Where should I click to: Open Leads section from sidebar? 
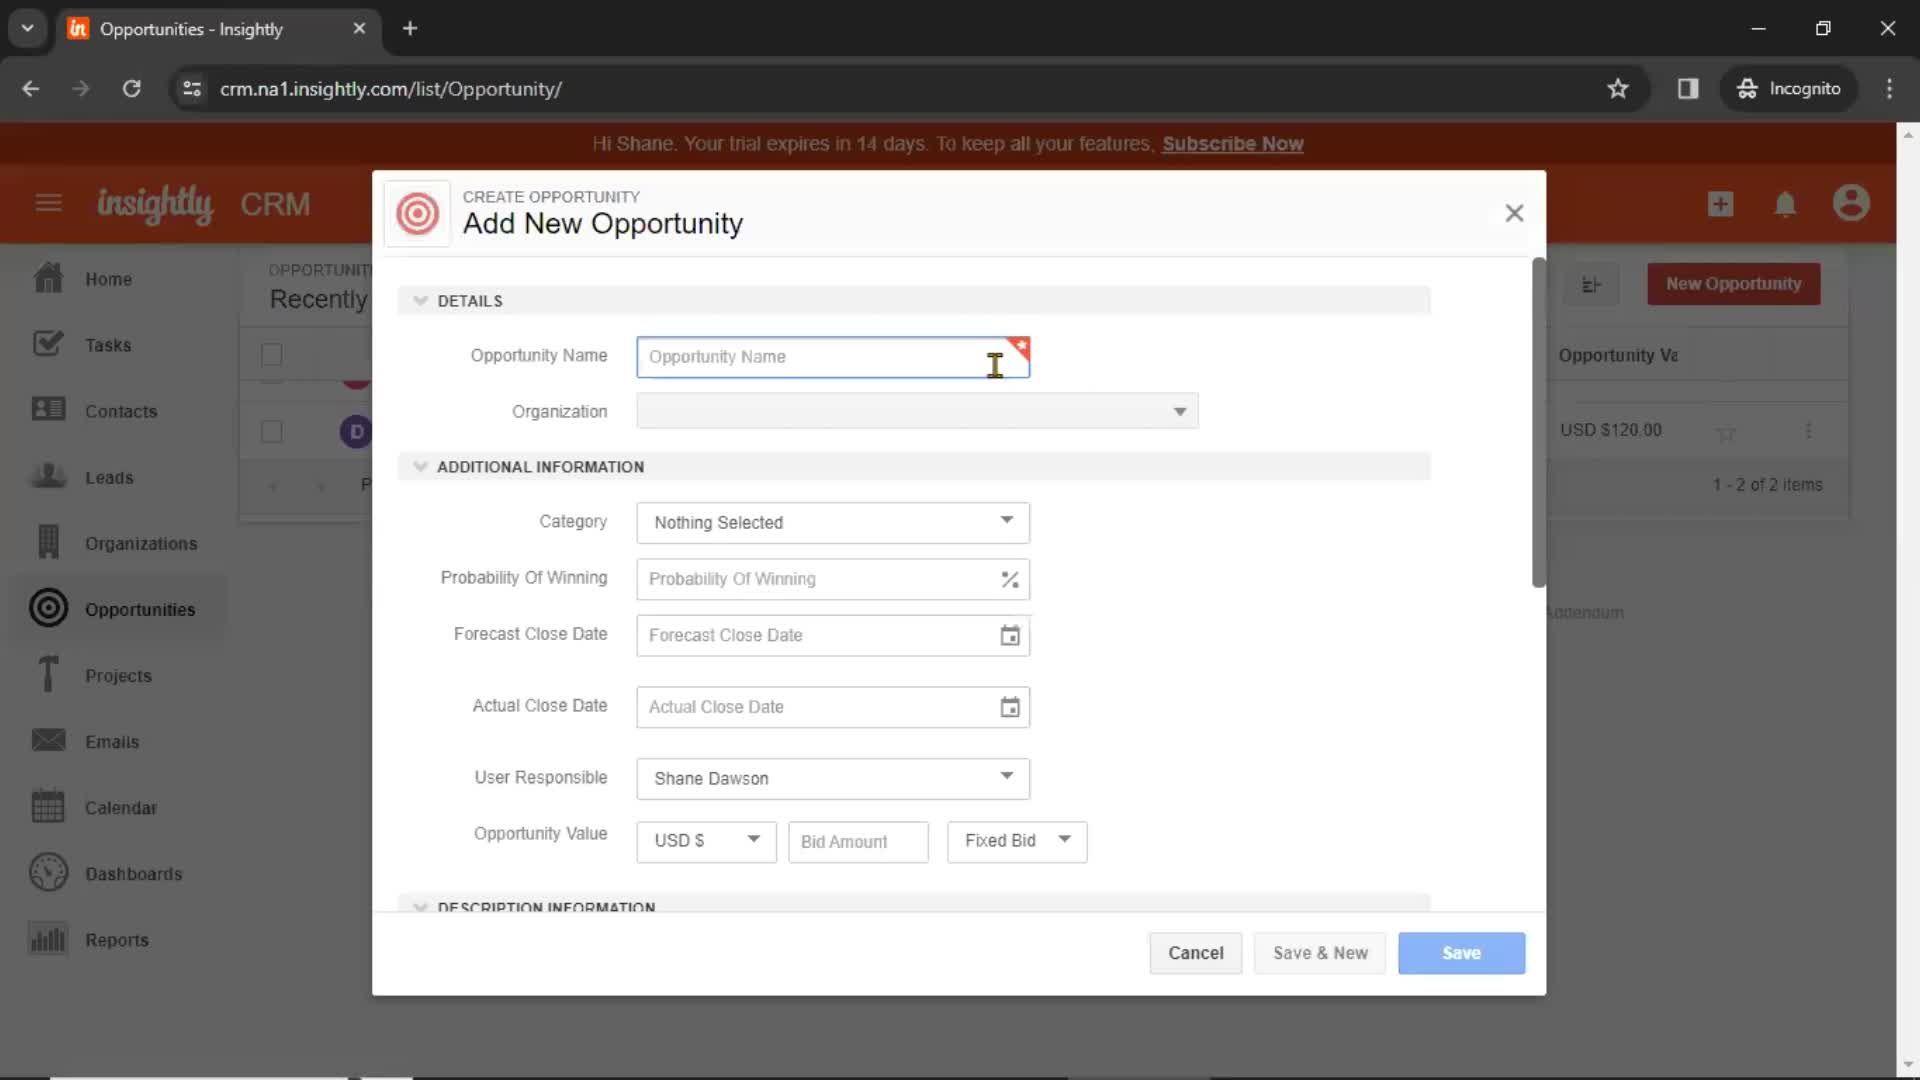click(x=109, y=477)
